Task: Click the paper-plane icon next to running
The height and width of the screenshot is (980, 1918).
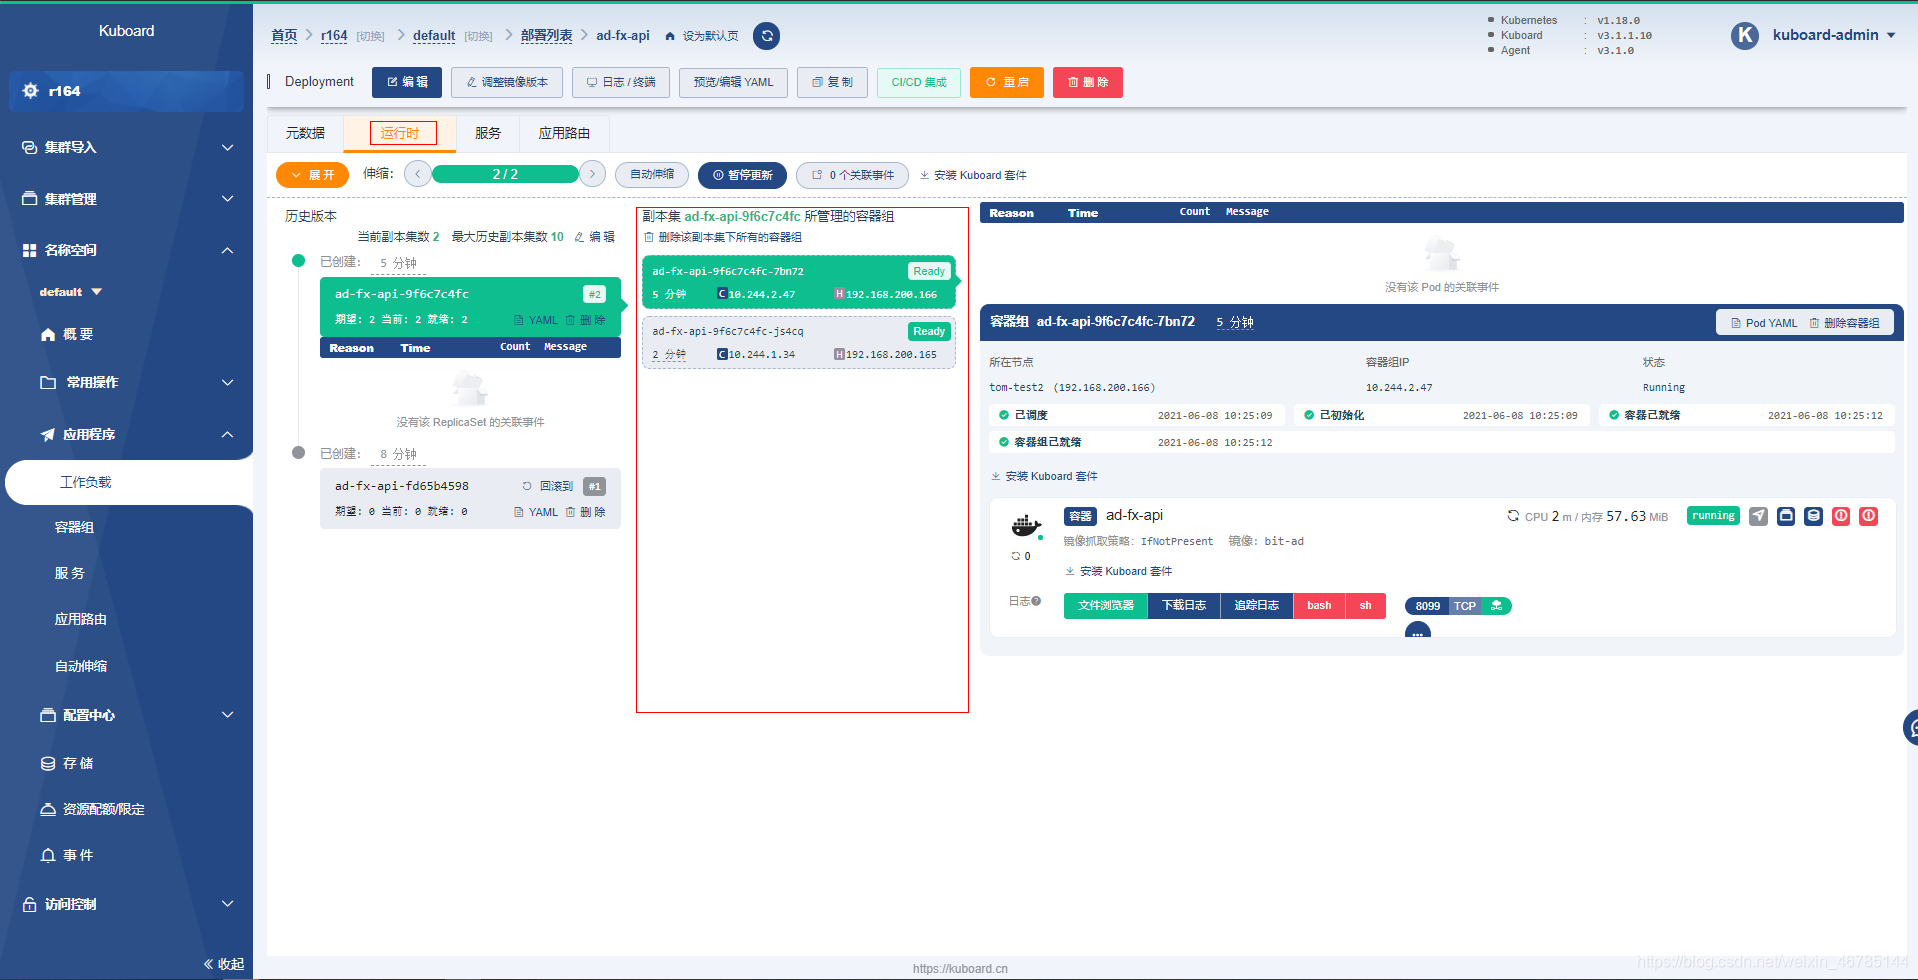Action: pos(1758,516)
